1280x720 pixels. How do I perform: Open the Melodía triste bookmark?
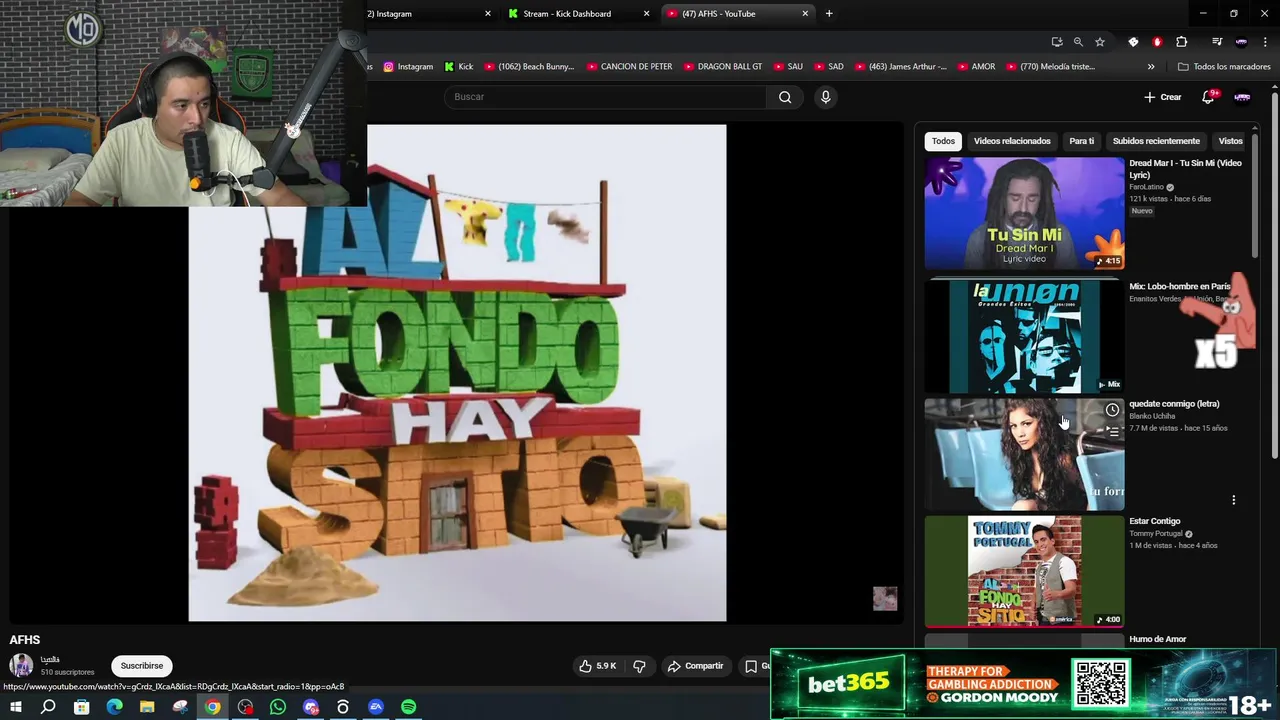(x=1050, y=67)
